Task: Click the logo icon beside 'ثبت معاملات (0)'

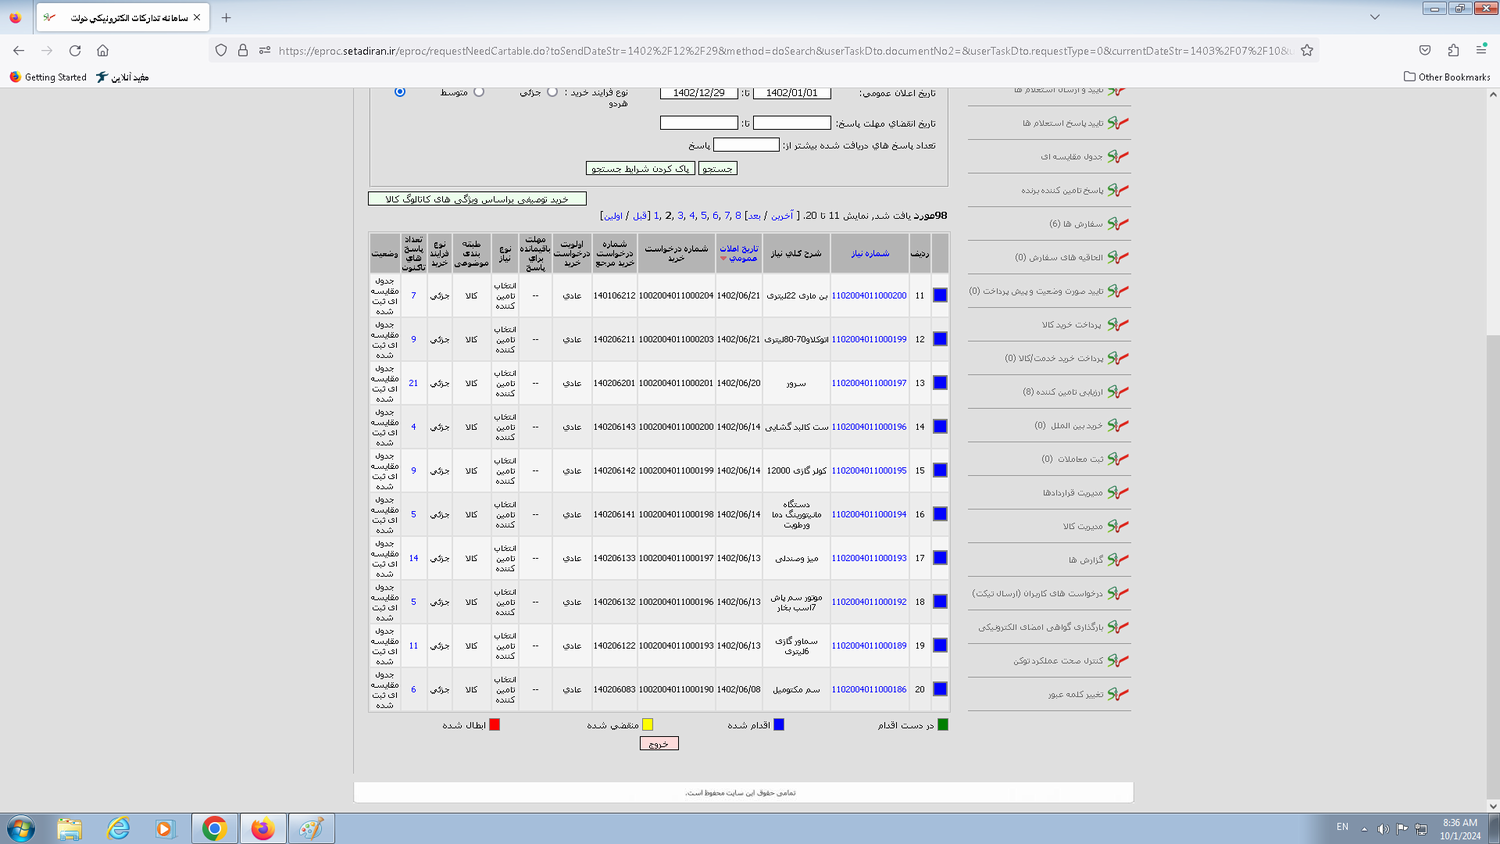Action: tap(1118, 459)
